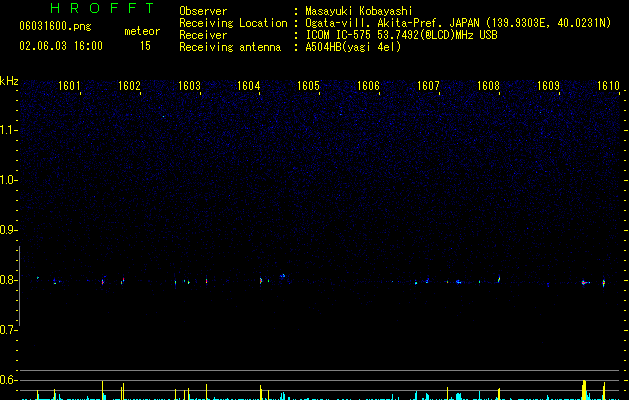The height and width of the screenshot is (400, 629).
Task: Click the 1608 time marker
Action: point(488,86)
